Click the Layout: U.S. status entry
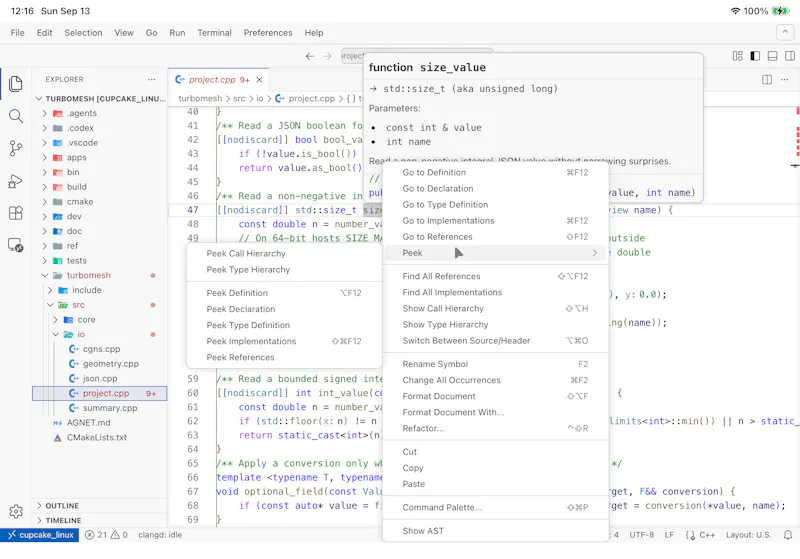This screenshot has height=559, width=800. (x=748, y=535)
